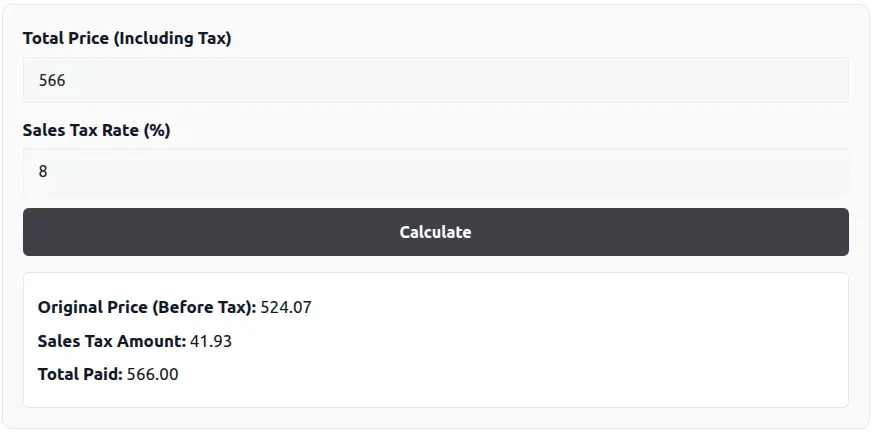873x434 pixels.
Task: Click the Total Price input field
Action: pyautogui.click(x=435, y=80)
